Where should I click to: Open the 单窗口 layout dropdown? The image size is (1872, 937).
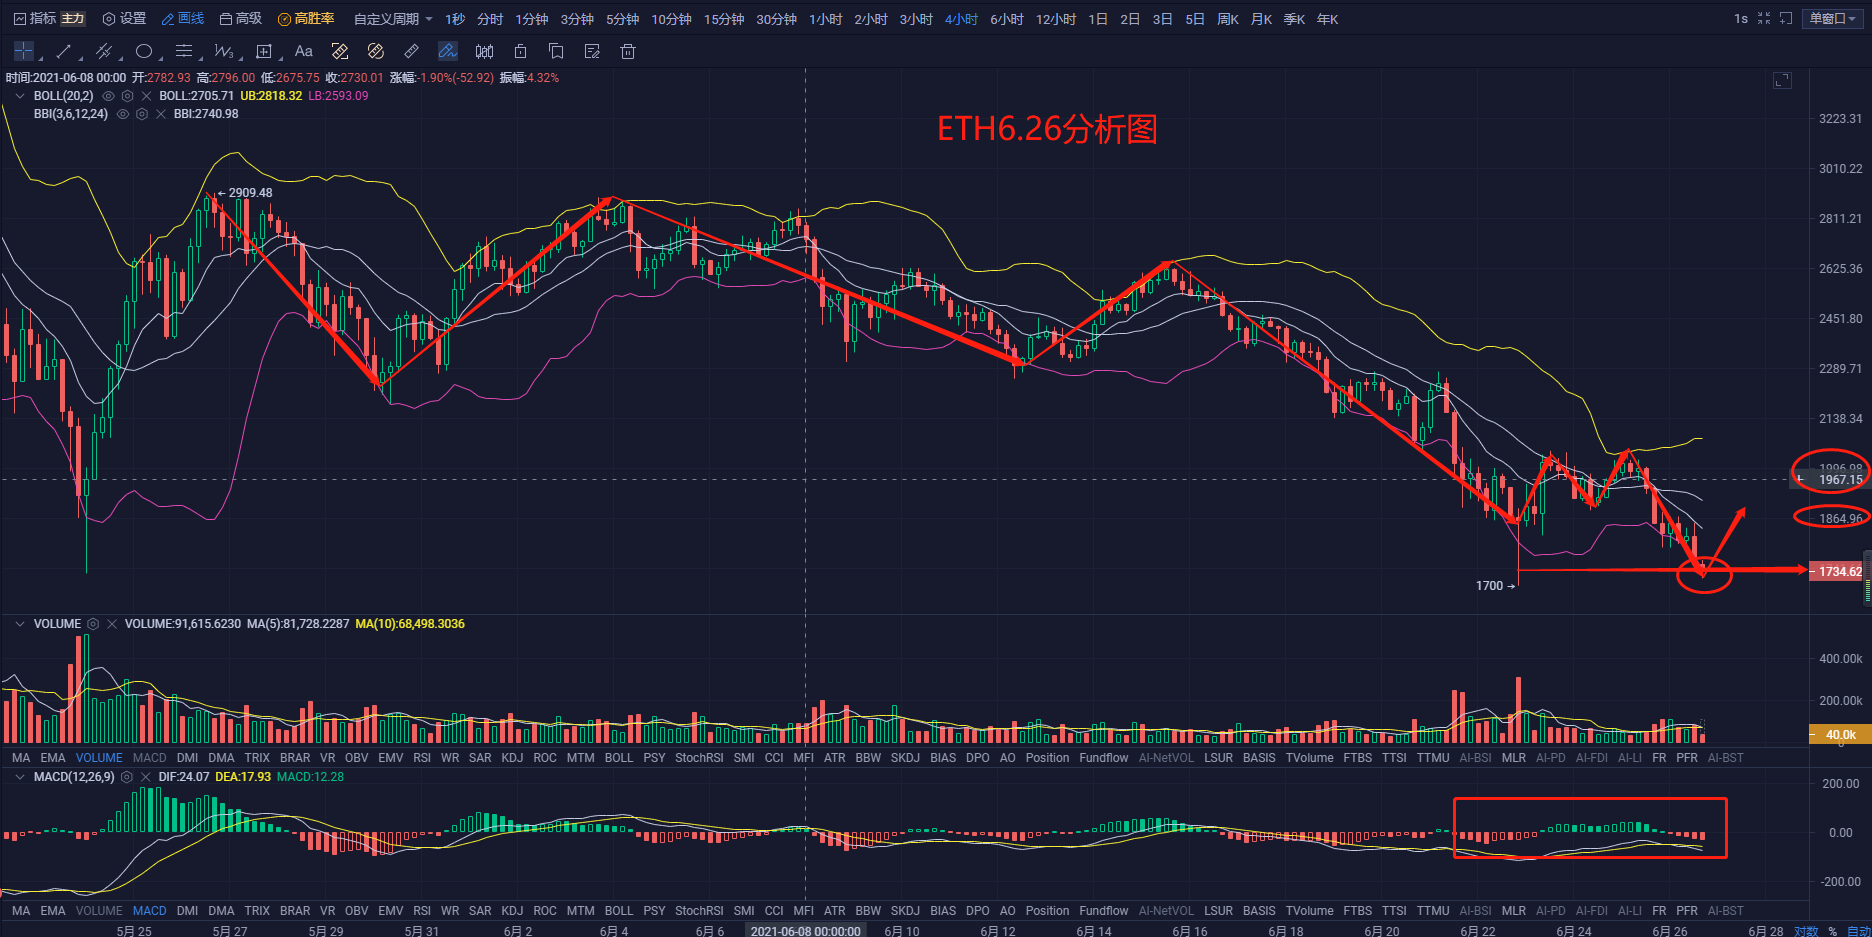pos(1833,19)
